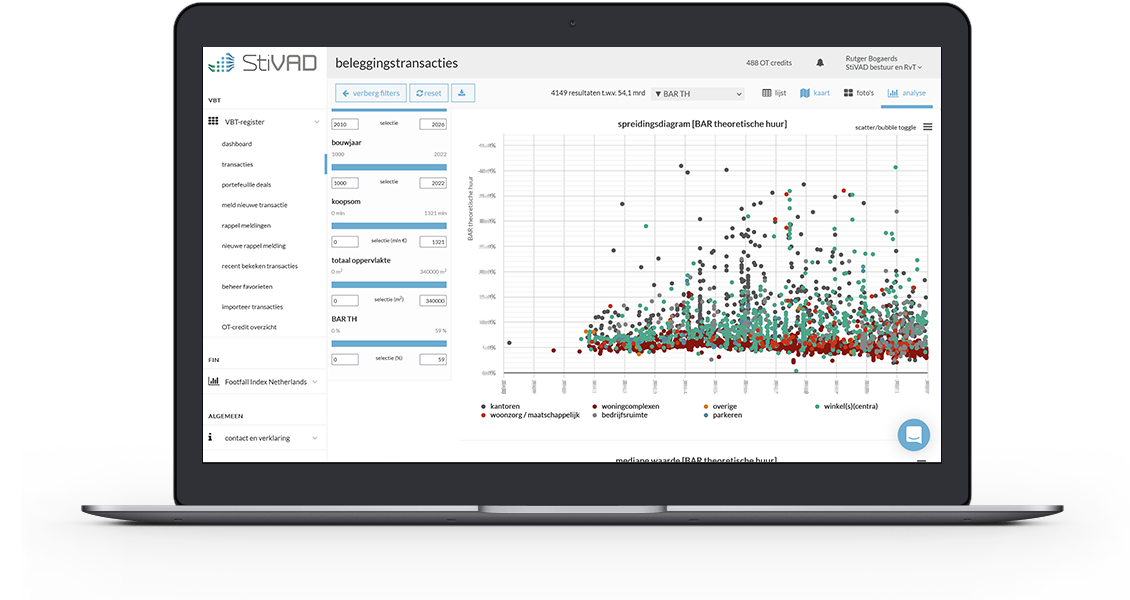Click the download icon button
Screen dimensions: 1130x600
(463, 93)
